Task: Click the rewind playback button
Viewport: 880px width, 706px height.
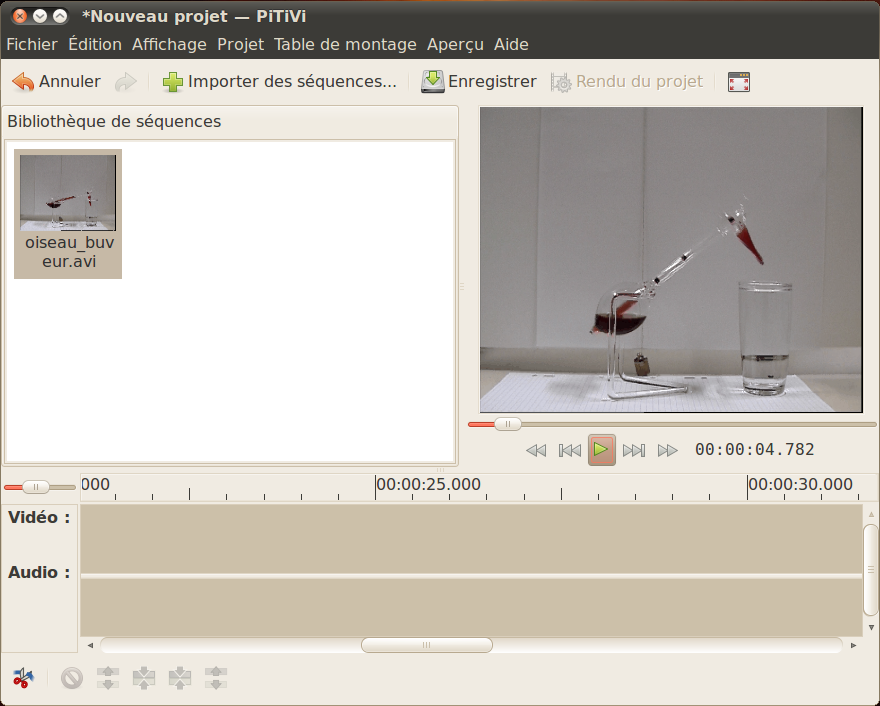Action: click(536, 450)
